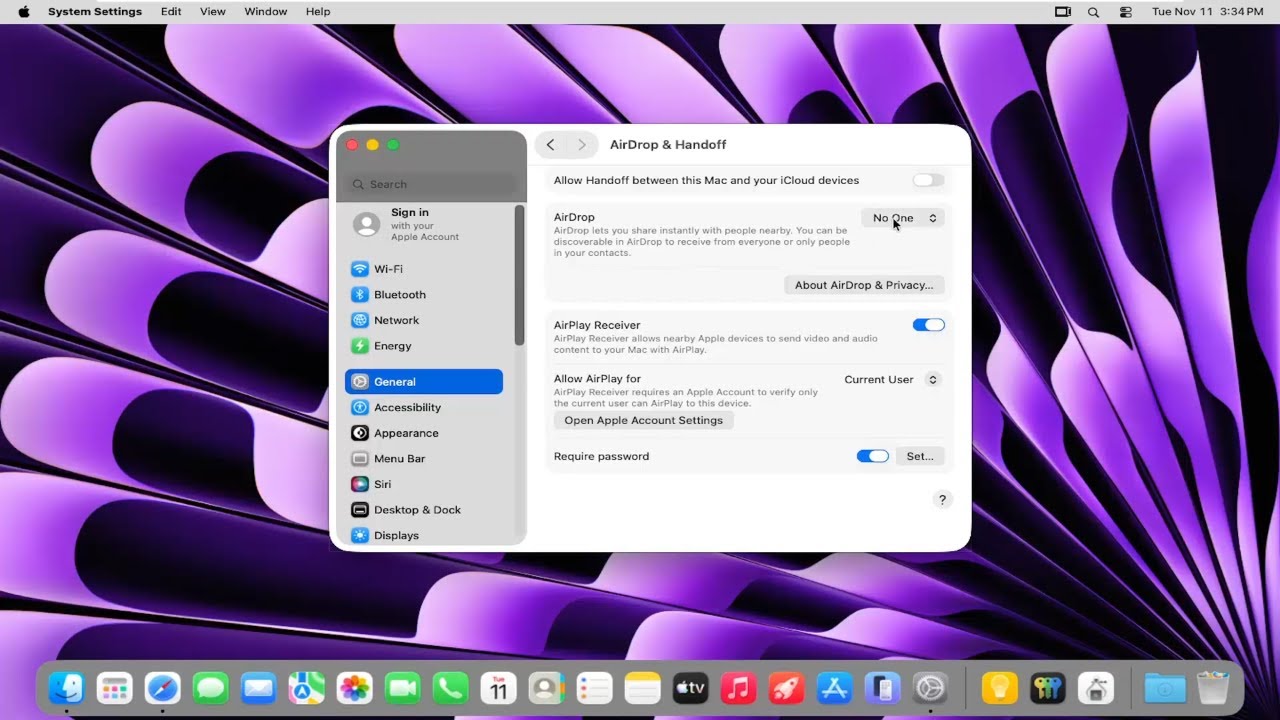The width and height of the screenshot is (1280, 720).
Task: Open Maps from the Dock
Action: click(306, 688)
